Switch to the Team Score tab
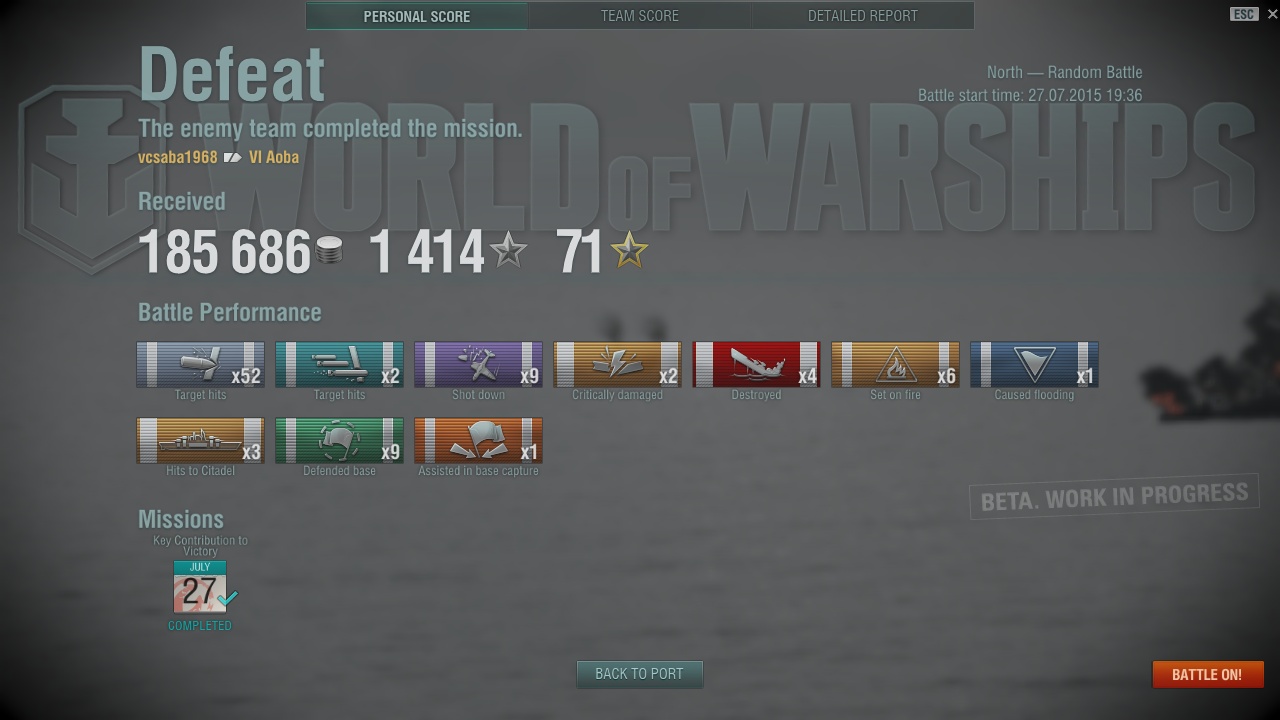 pos(640,16)
